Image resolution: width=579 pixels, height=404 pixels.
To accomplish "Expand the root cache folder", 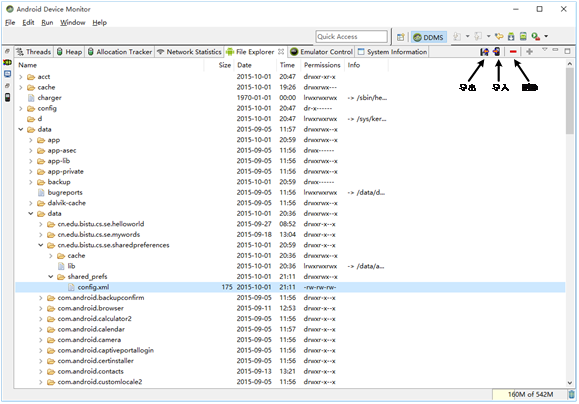I will coord(21,88).
